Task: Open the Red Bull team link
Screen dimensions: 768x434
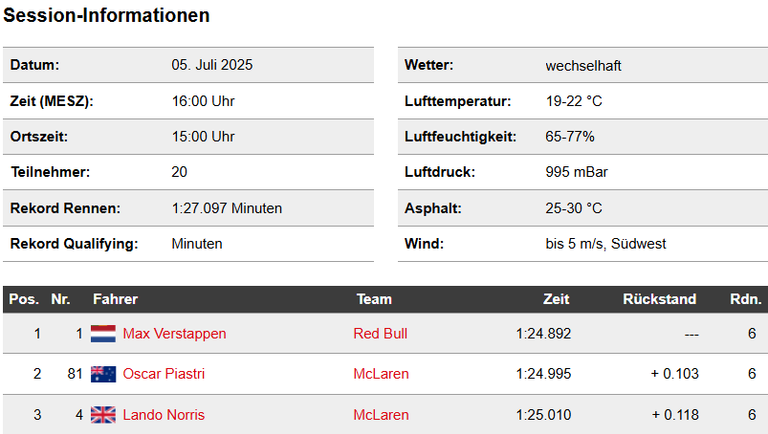Action: 381,334
